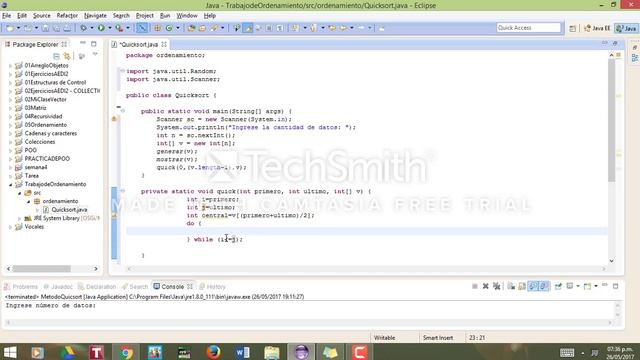Open Camtasia recorder in taskbar

coord(360,352)
